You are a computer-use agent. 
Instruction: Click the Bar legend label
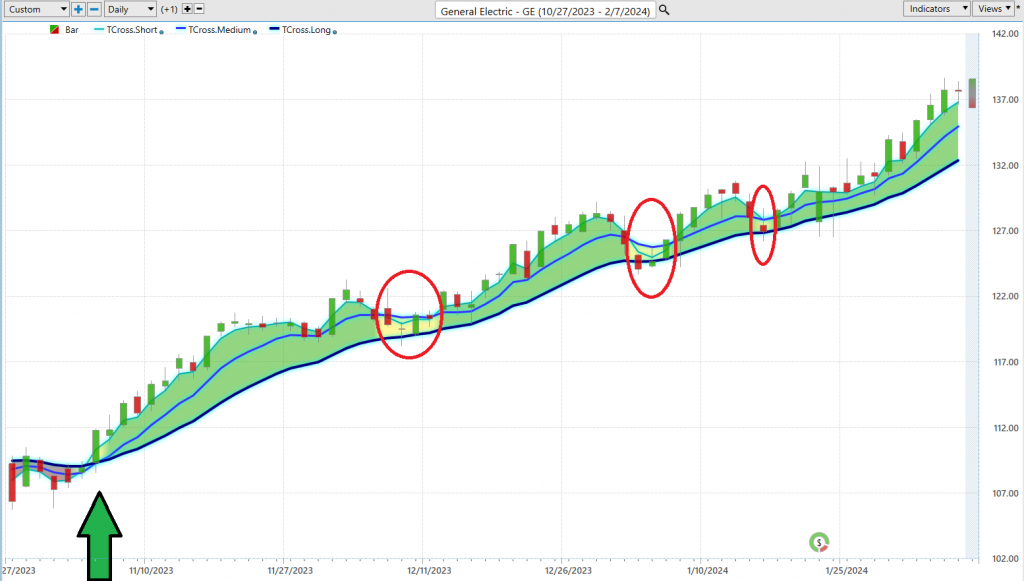point(72,30)
